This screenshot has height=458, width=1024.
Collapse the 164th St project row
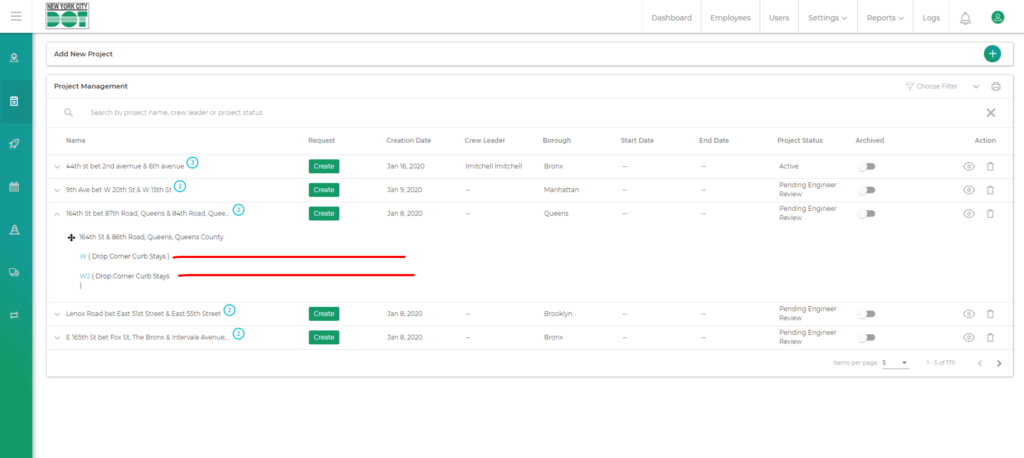57,214
